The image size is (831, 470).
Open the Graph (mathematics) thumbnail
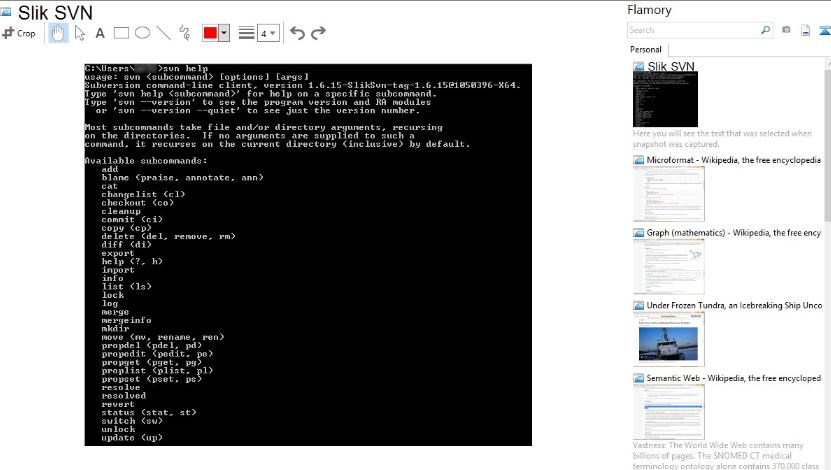tap(669, 267)
